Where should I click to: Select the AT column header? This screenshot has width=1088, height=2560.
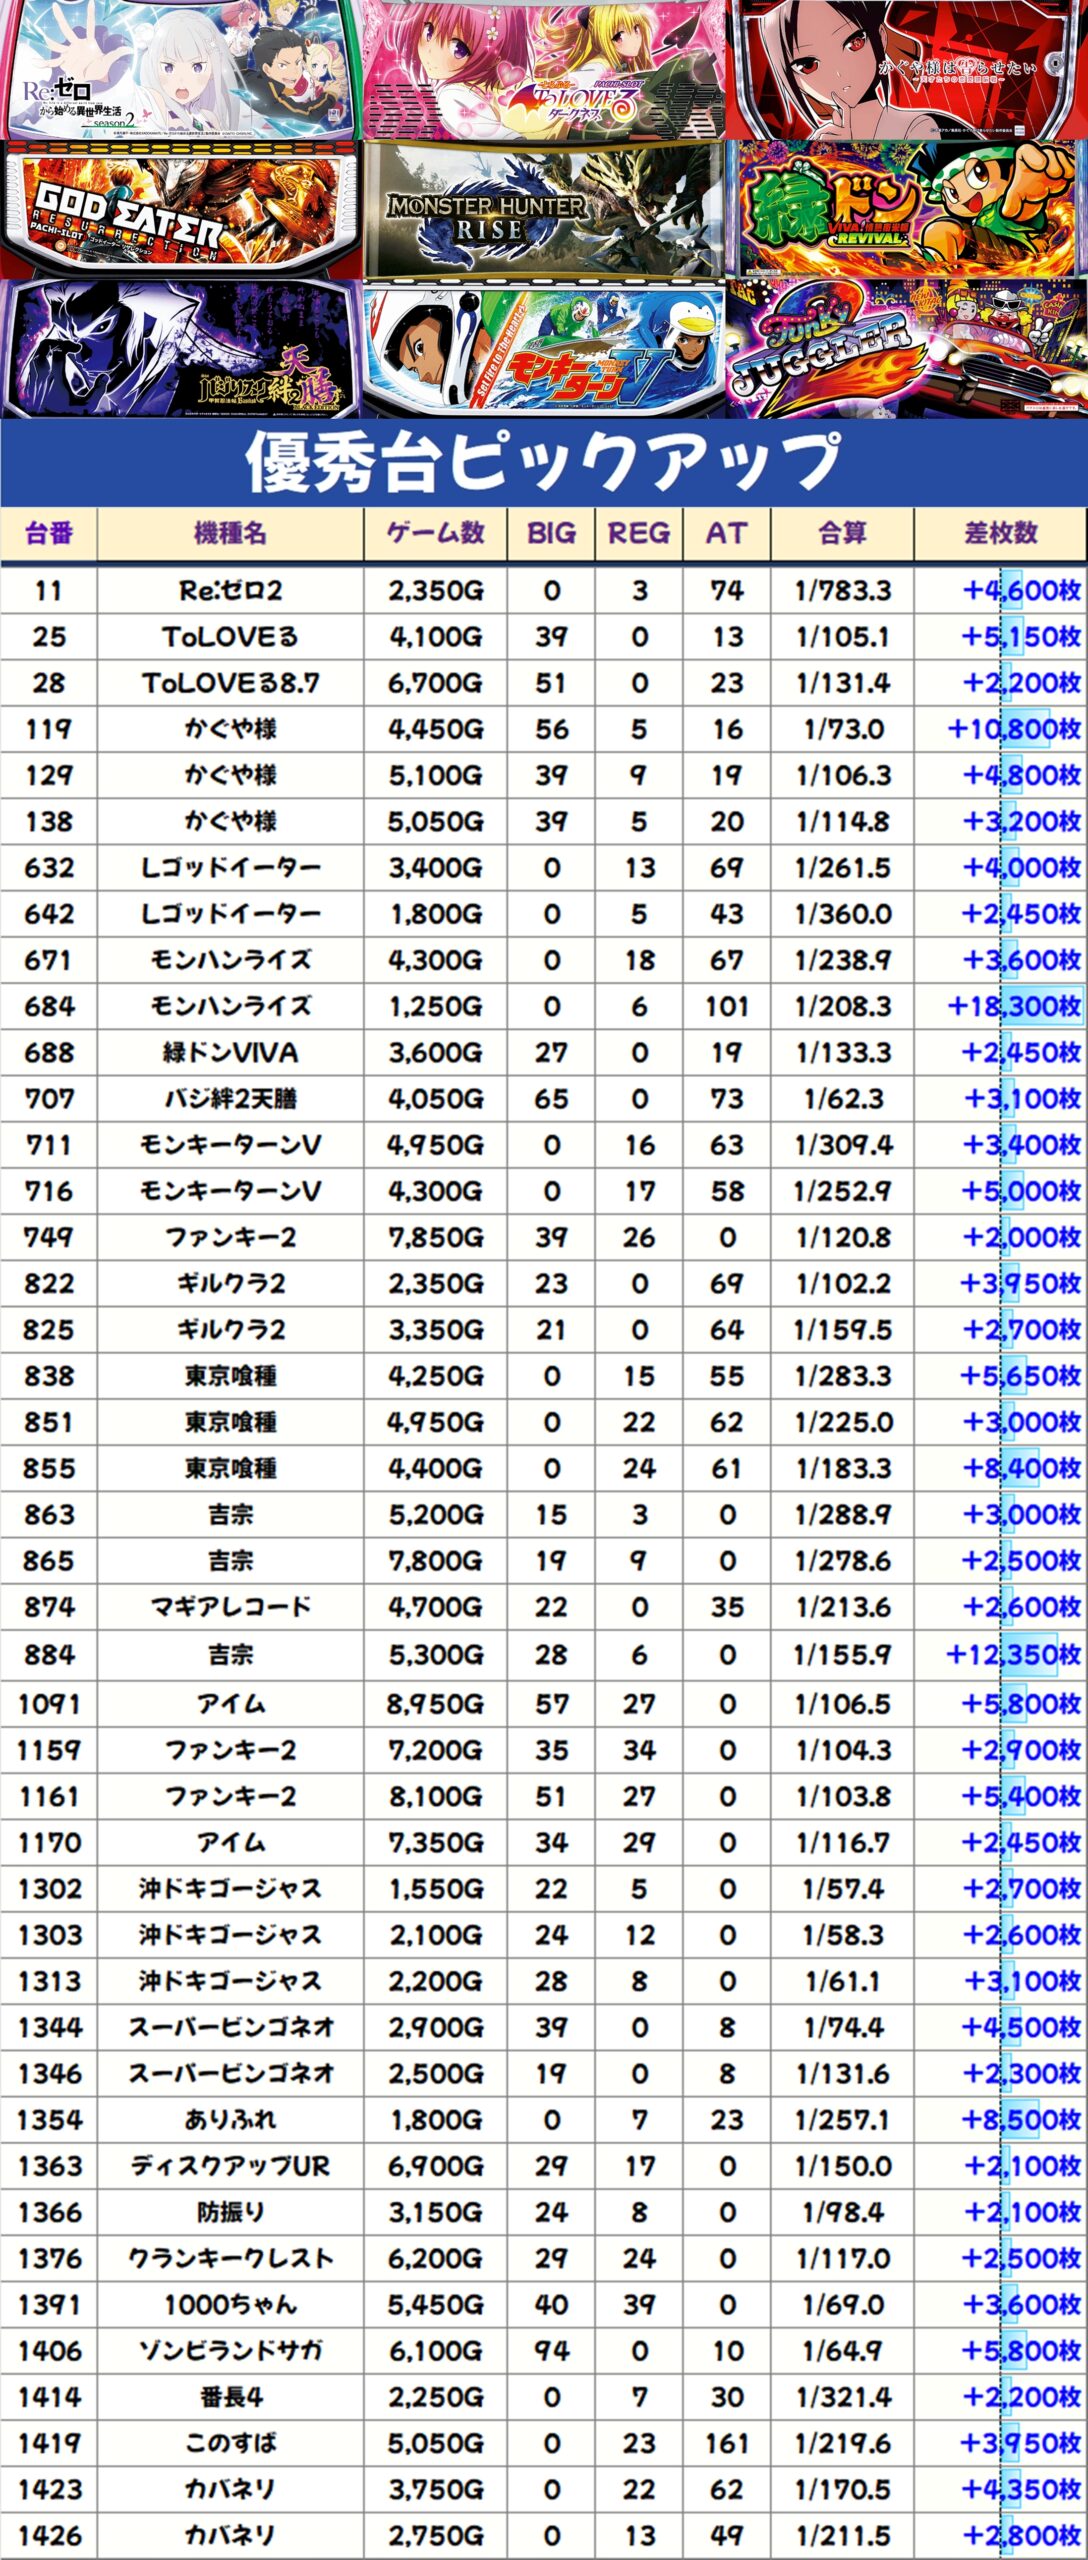coord(727,533)
